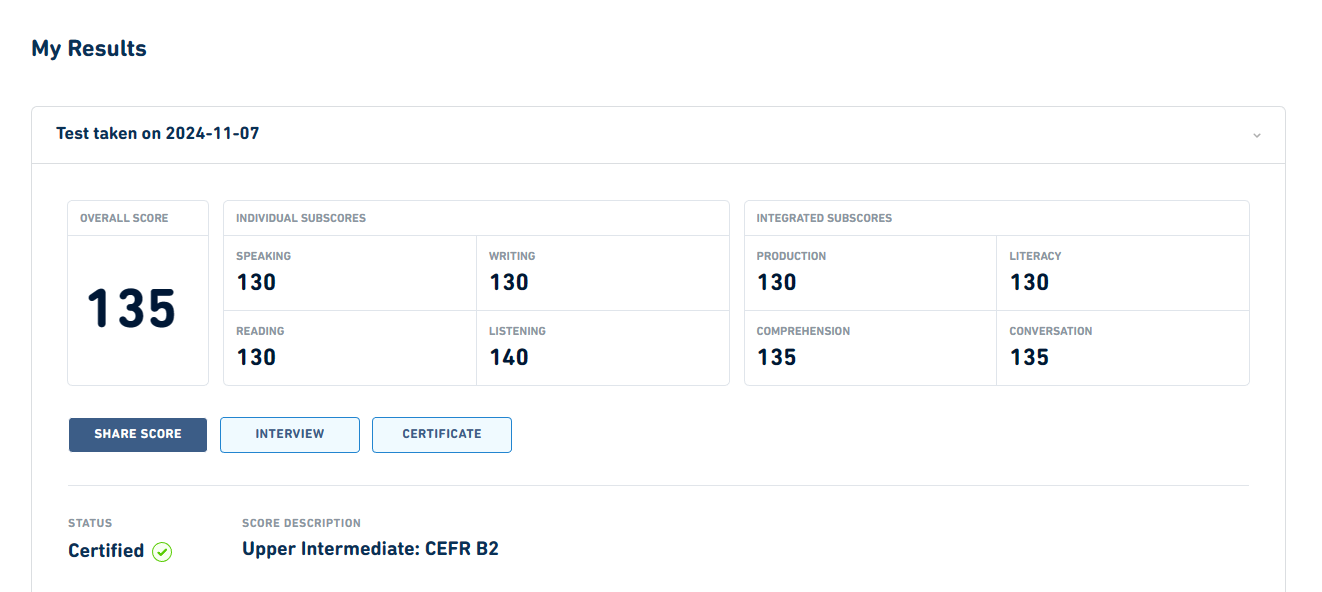Select the Writing subscore cell
The width and height of the screenshot is (1322, 592).
click(602, 273)
